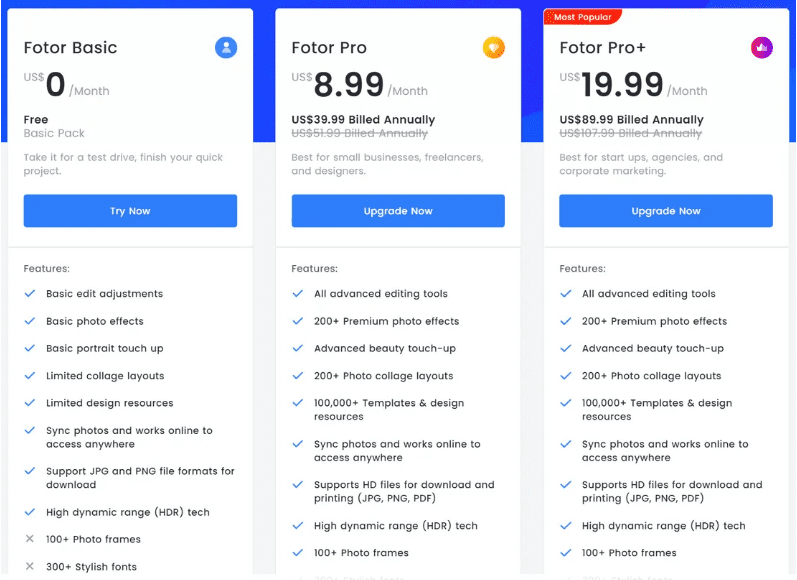797x580 pixels.
Task: Click Pro Supports HD files for download feature
Action: pyautogui.click(x=404, y=492)
